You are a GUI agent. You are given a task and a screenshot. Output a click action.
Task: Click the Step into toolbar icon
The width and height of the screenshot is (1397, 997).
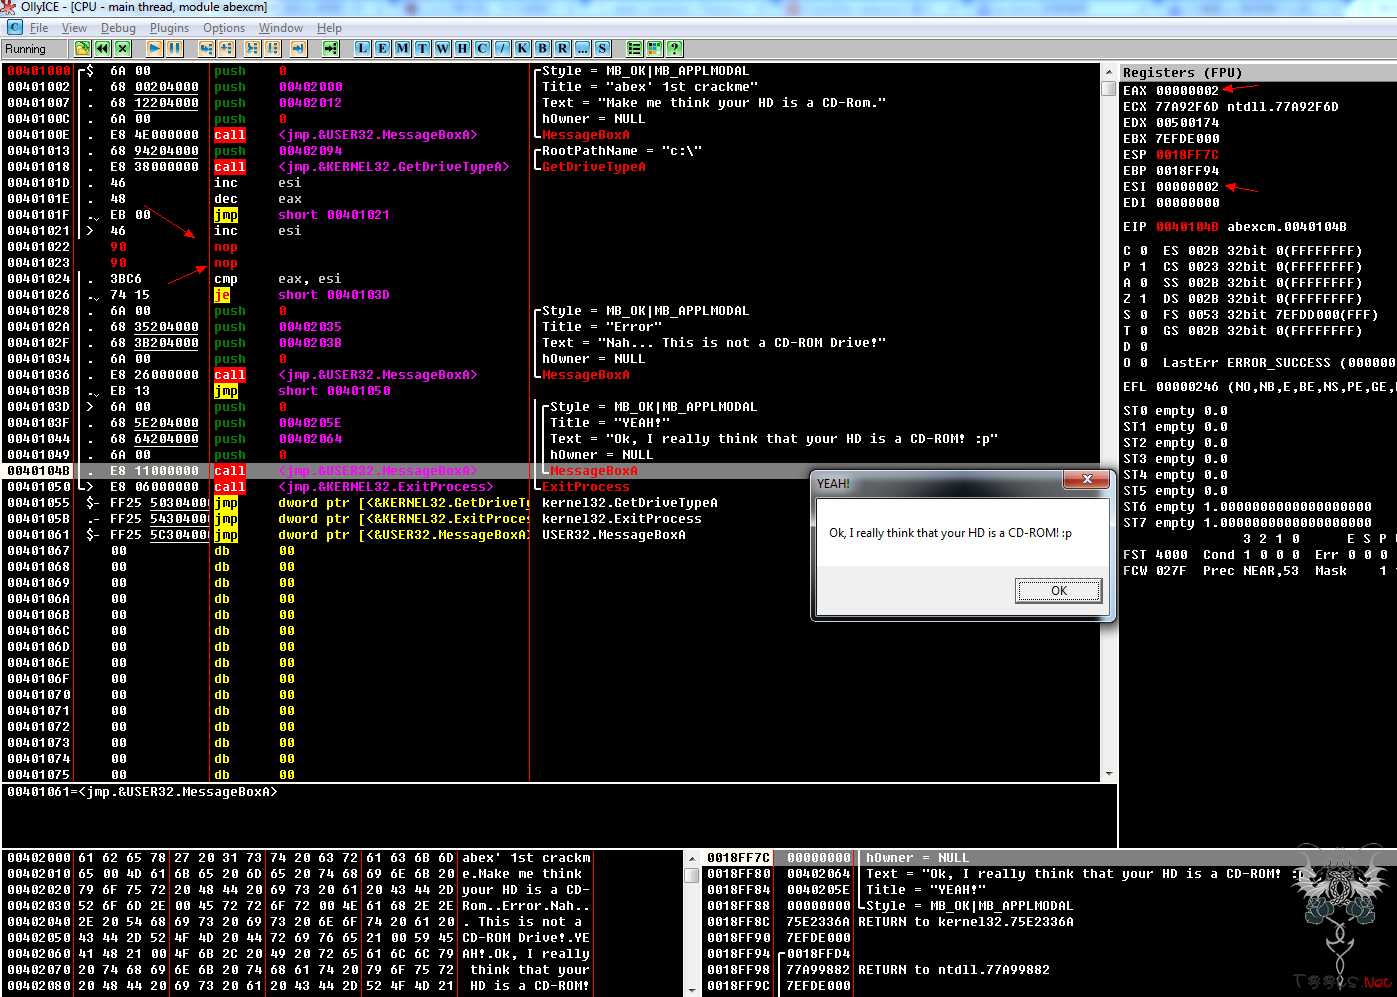click(x=207, y=48)
